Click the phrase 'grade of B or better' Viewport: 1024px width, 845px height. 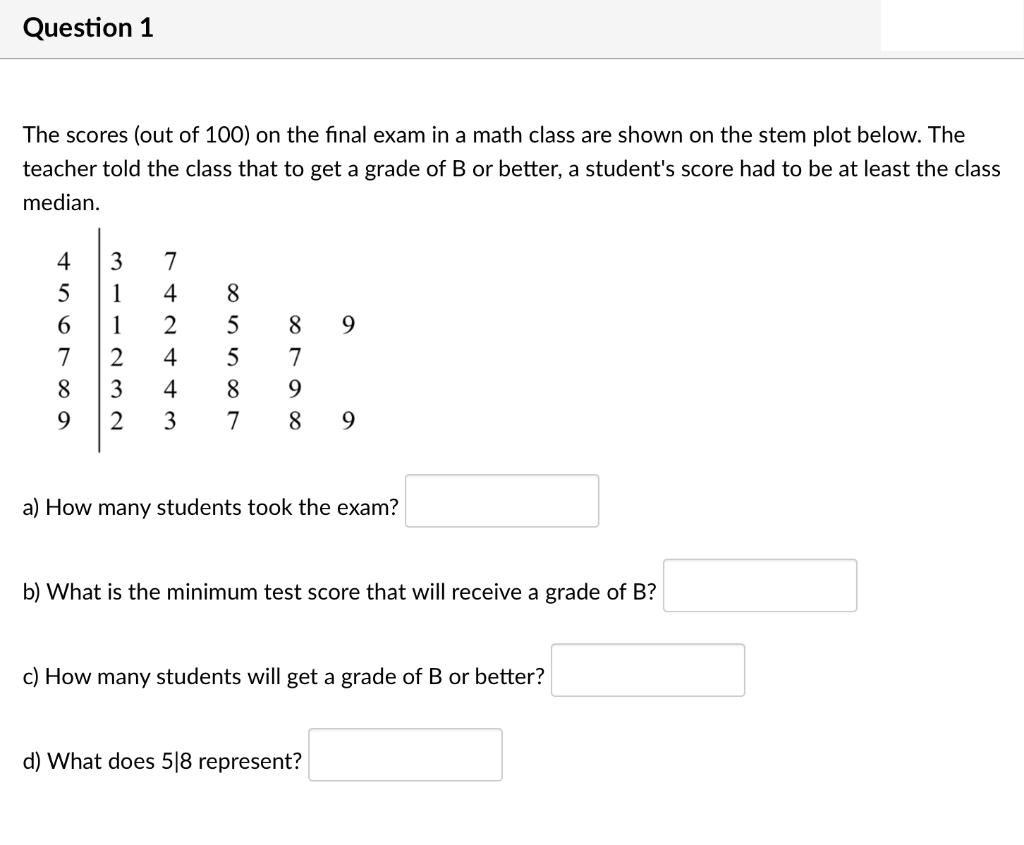pos(433,677)
